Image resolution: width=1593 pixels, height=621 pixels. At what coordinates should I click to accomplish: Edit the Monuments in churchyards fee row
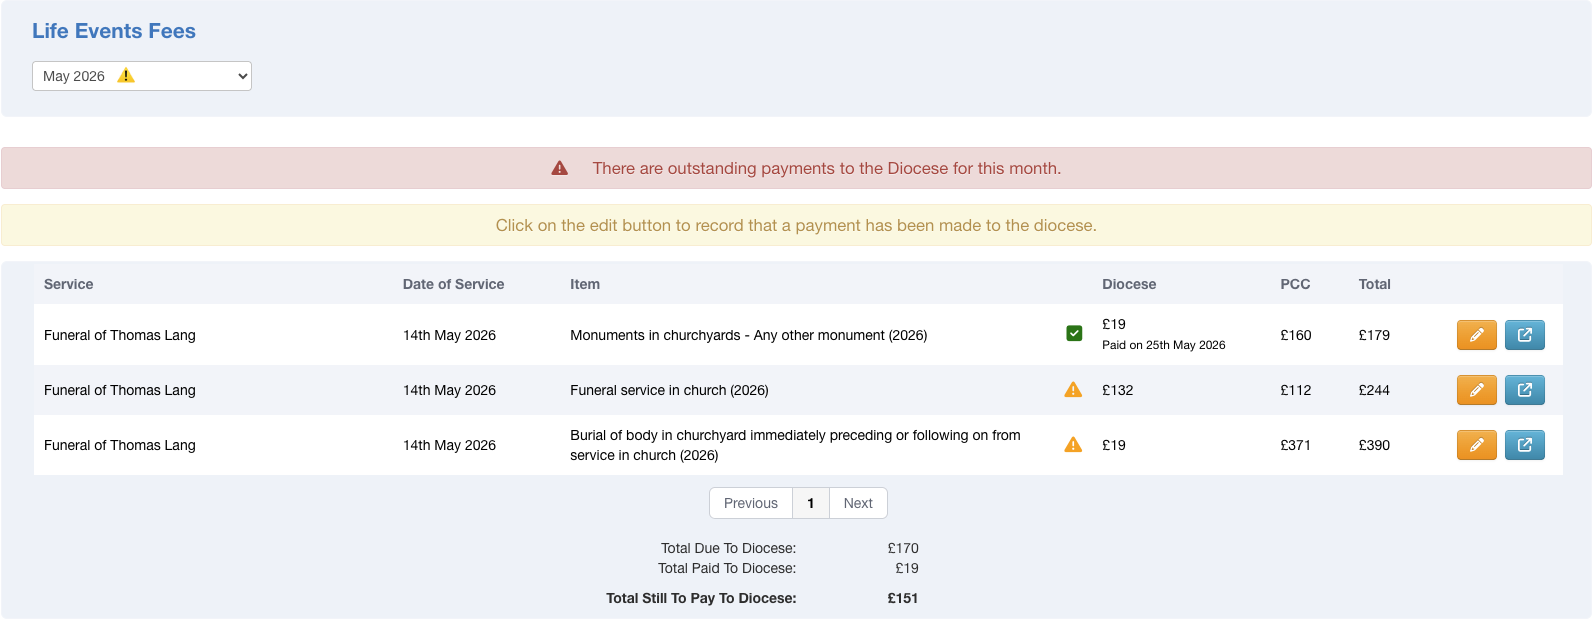(1476, 335)
